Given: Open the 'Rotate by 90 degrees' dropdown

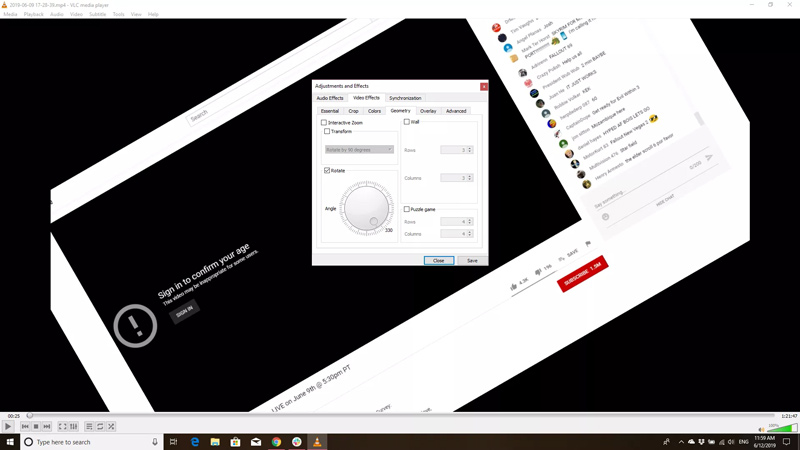Looking at the screenshot, I should point(359,150).
